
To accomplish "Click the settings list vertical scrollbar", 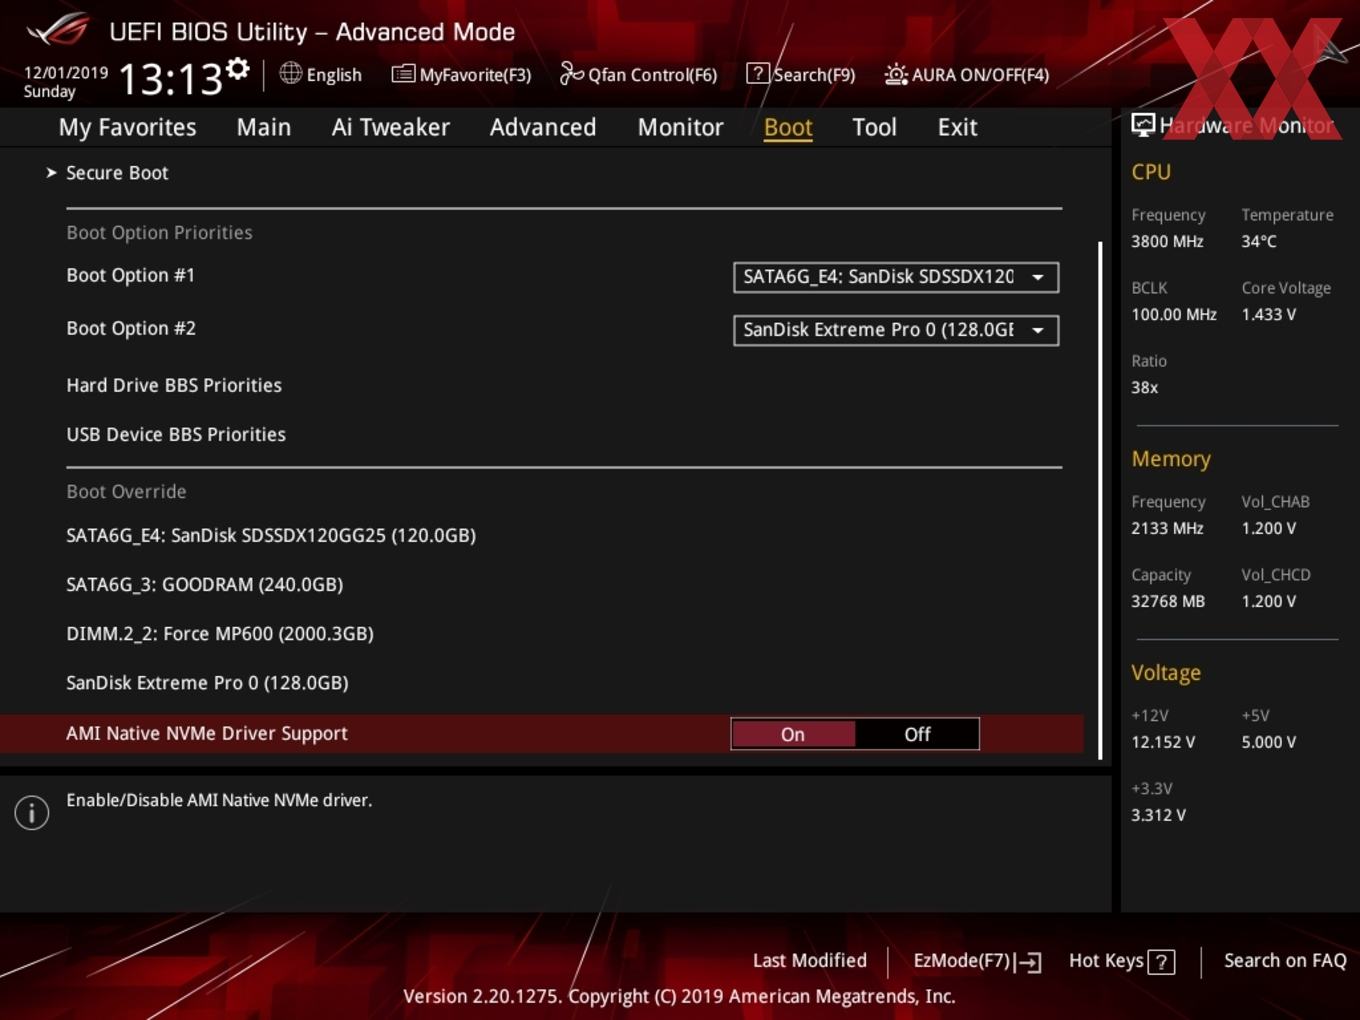I will coord(1100,500).
